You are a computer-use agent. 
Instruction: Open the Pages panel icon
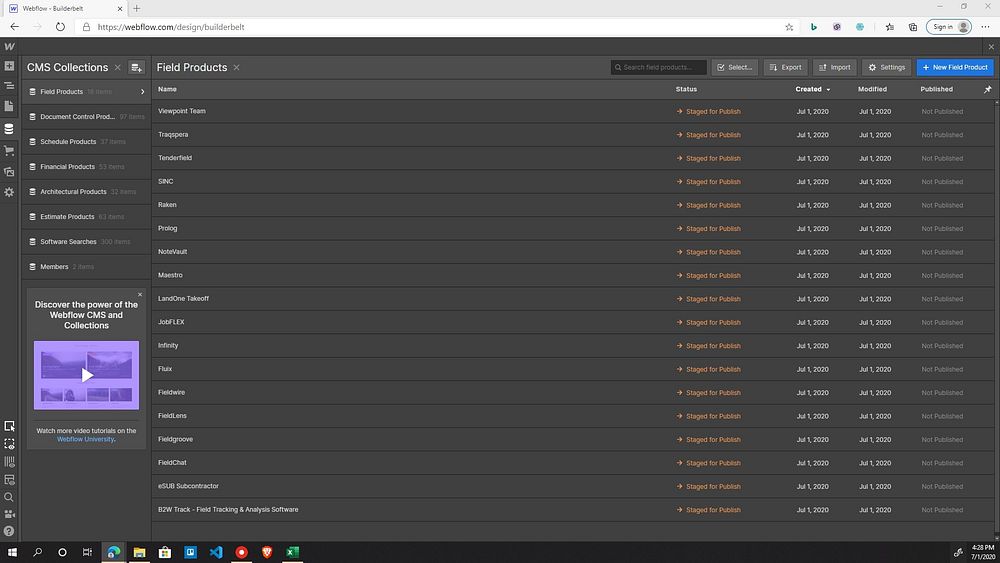9,106
